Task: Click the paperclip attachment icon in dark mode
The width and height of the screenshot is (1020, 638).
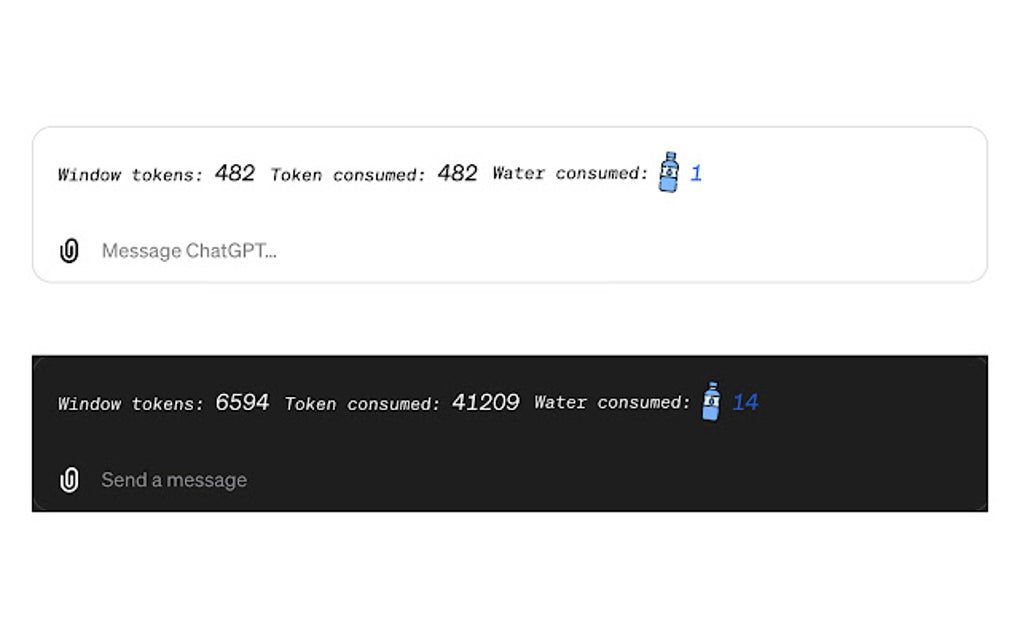Action: click(69, 480)
